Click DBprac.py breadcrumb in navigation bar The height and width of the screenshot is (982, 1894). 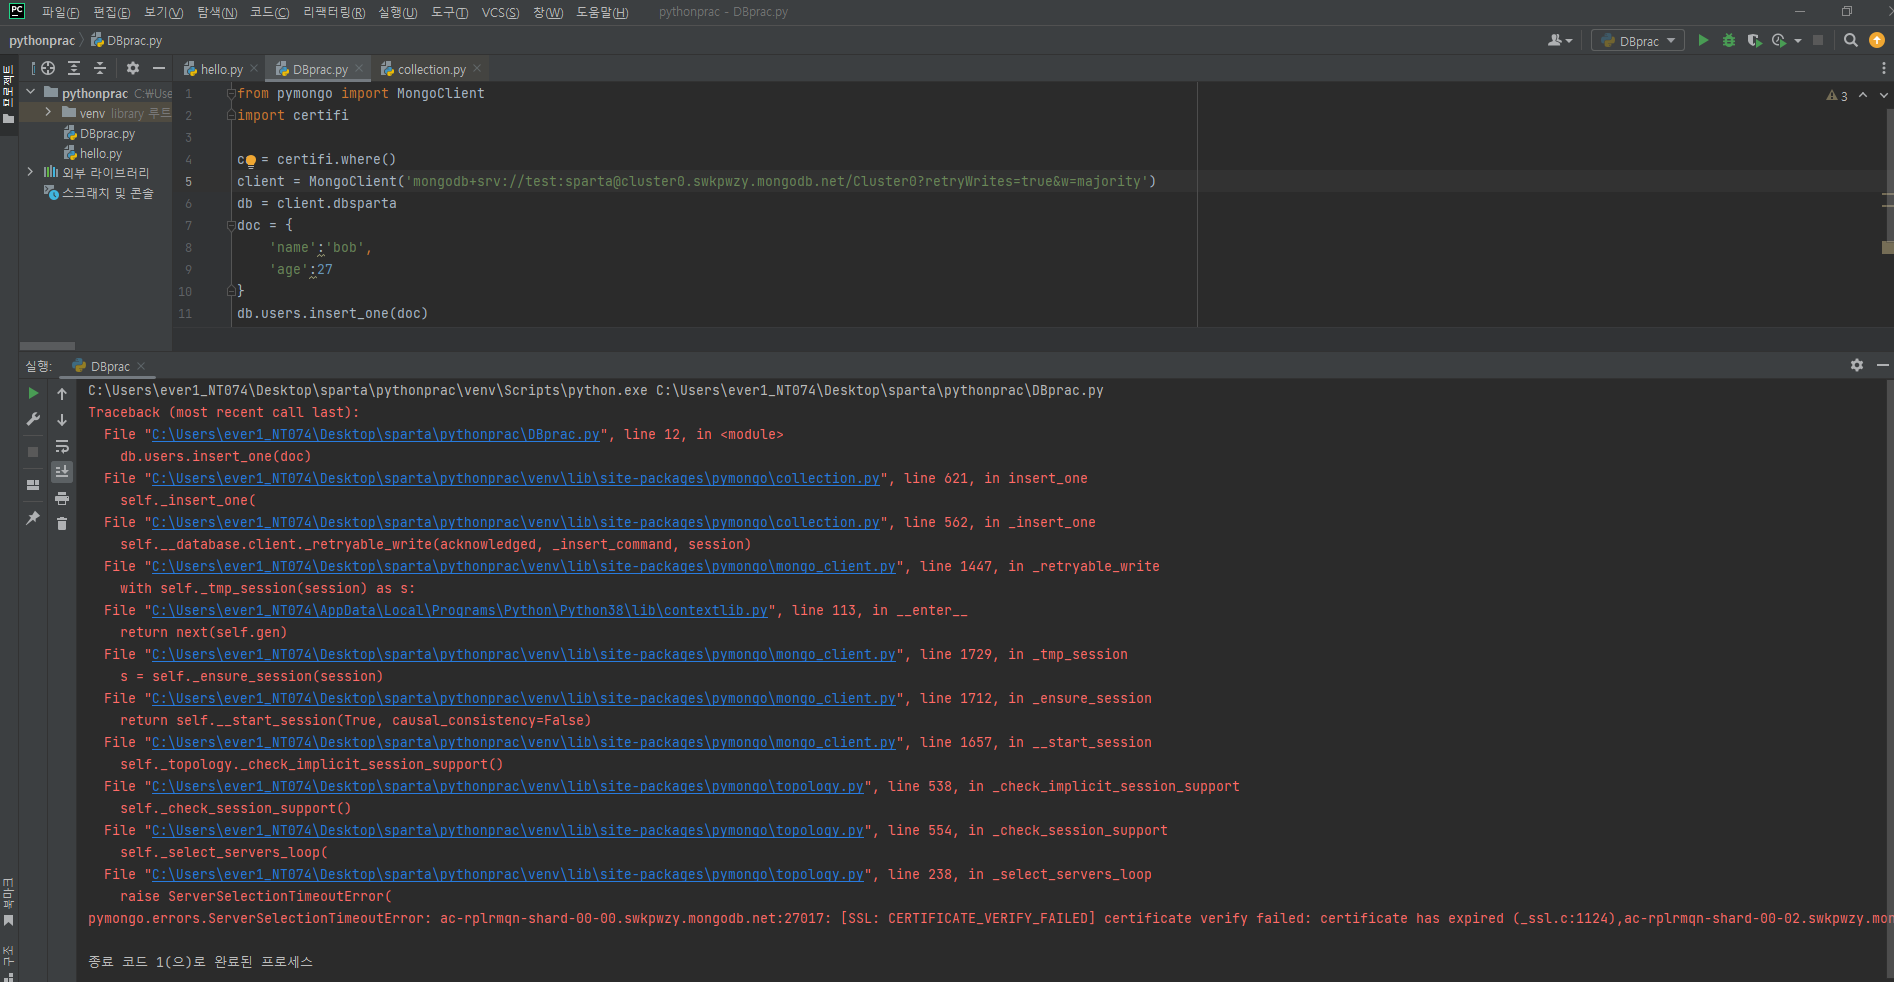[127, 40]
